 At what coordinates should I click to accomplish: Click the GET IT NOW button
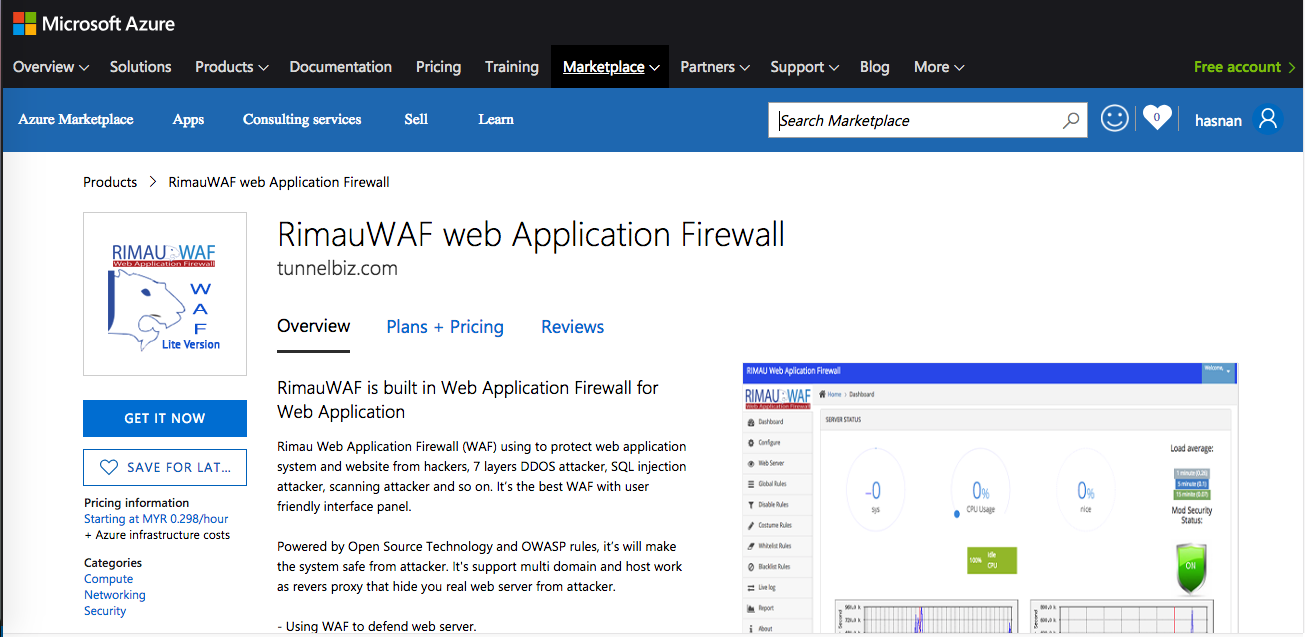[165, 418]
